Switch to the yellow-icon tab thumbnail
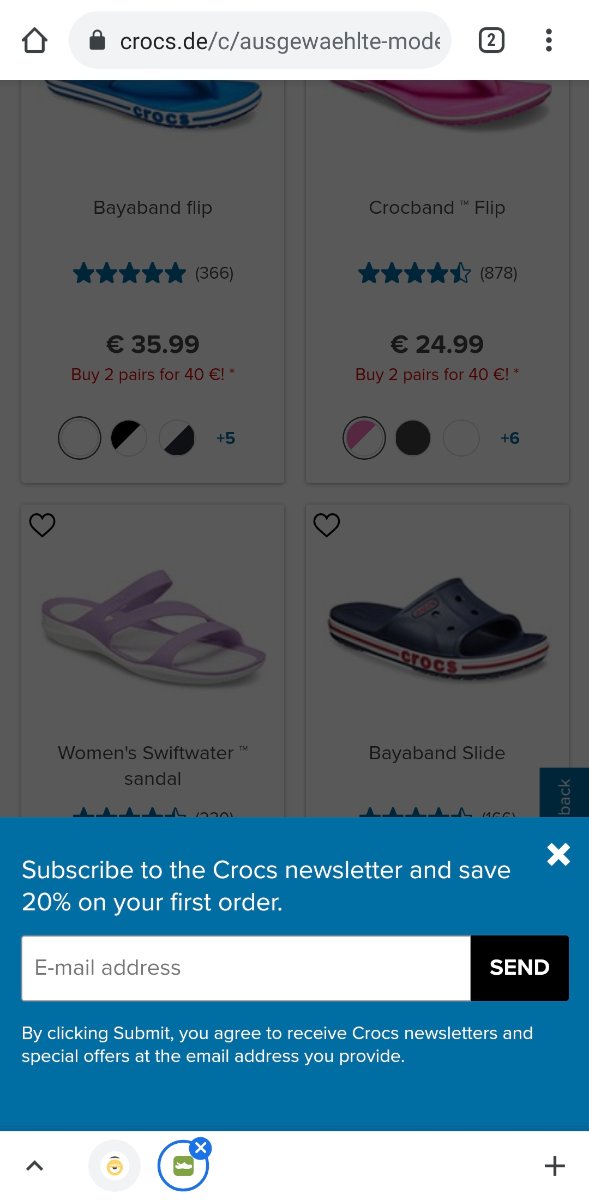 (x=115, y=1166)
